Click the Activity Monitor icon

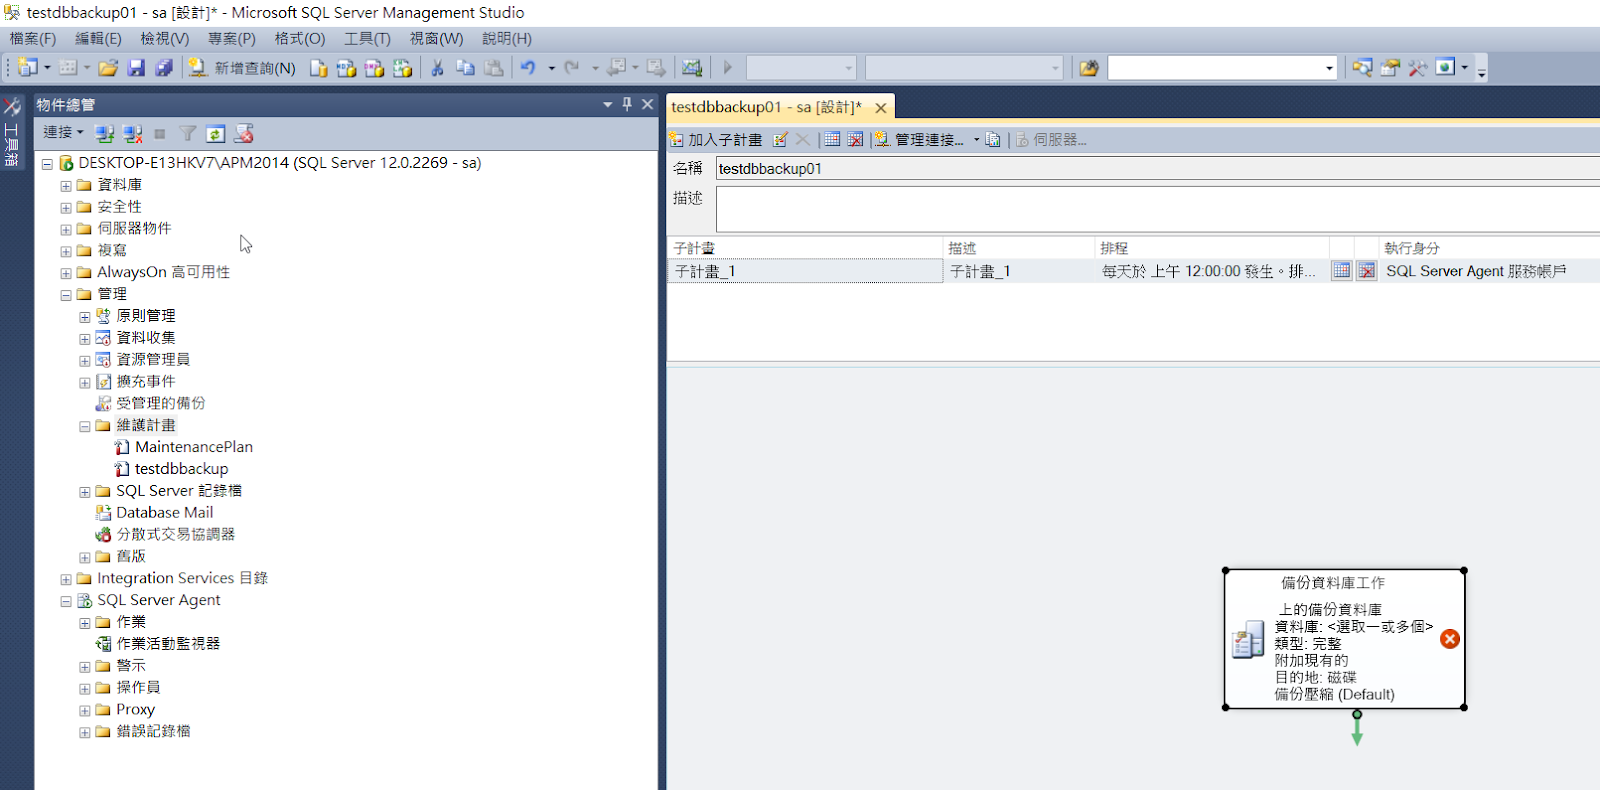[691, 68]
